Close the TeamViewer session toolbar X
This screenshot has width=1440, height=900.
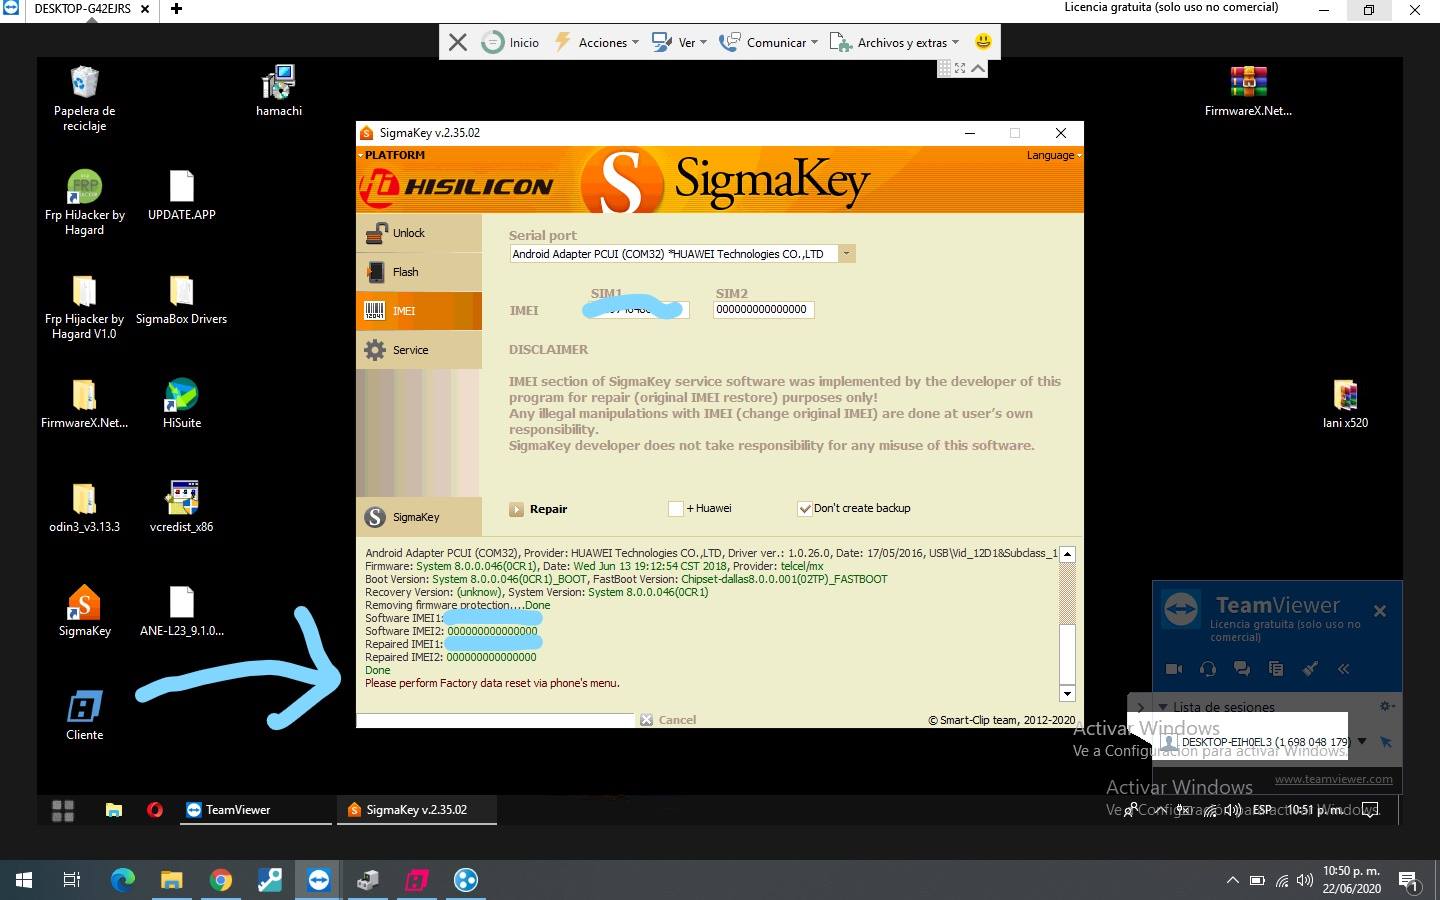(458, 42)
